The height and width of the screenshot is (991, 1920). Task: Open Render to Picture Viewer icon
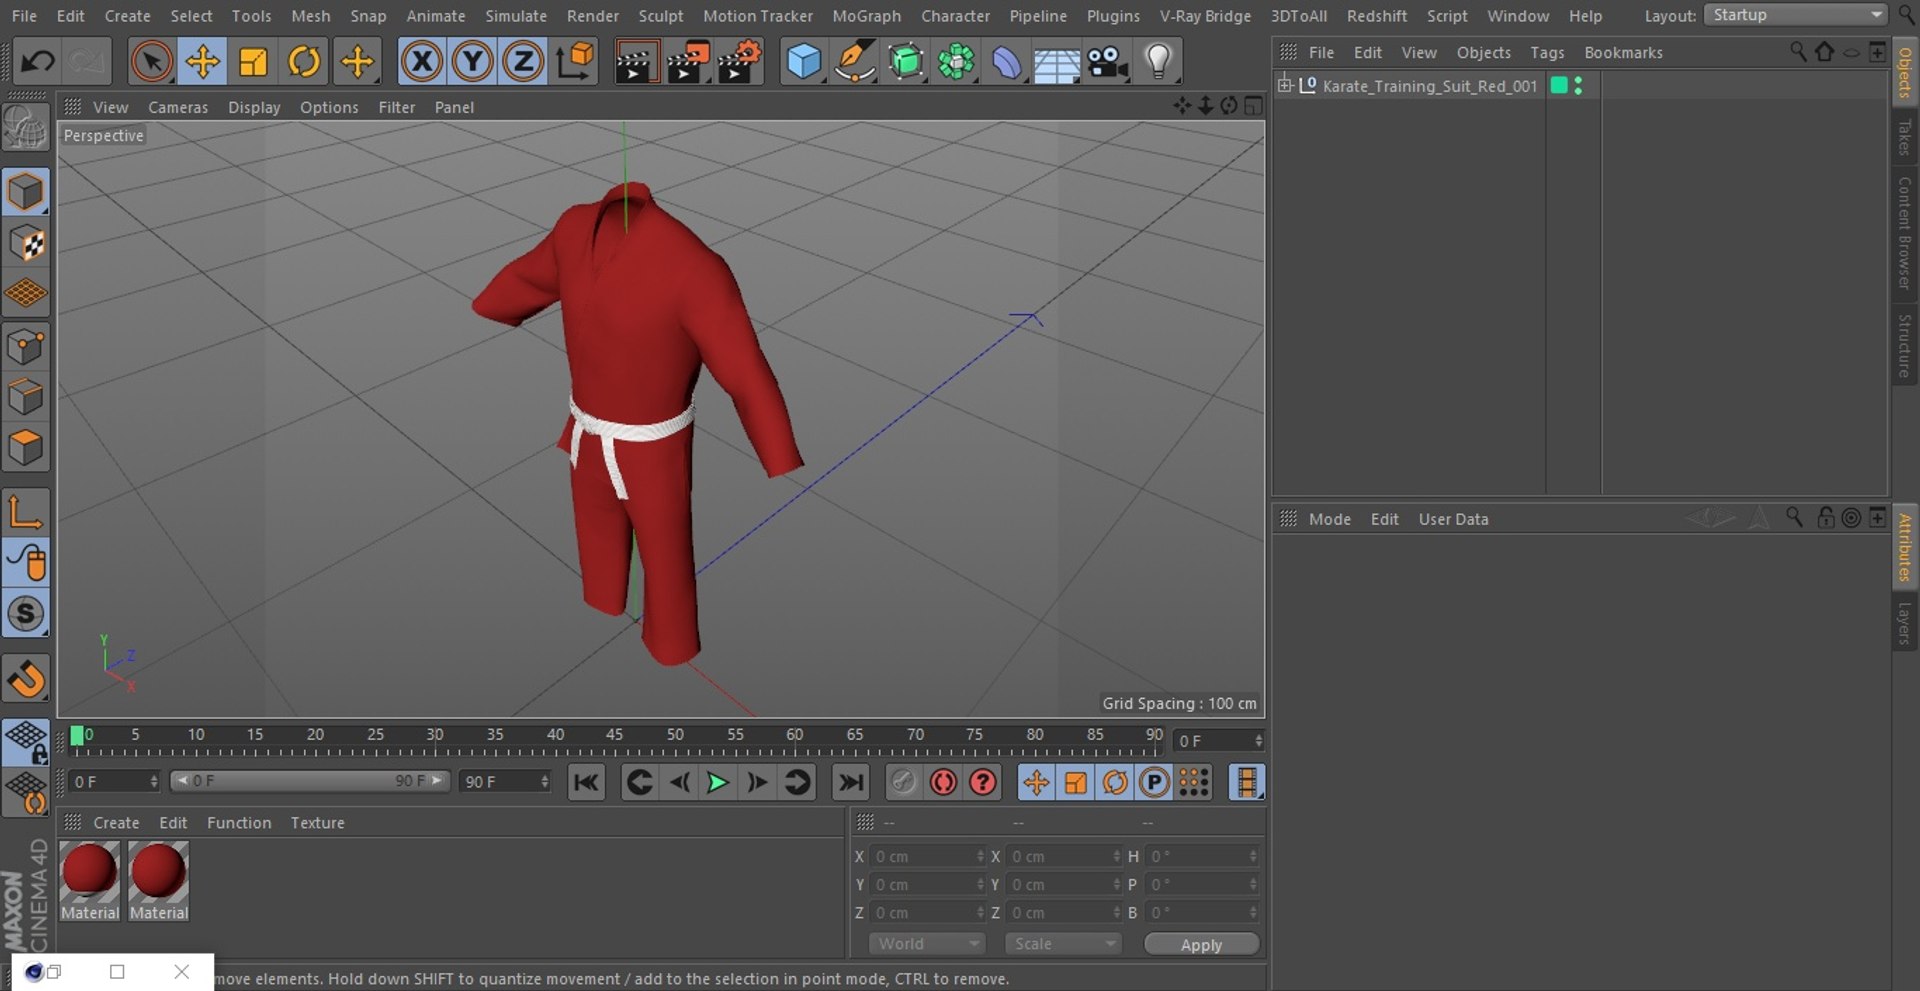[687, 62]
